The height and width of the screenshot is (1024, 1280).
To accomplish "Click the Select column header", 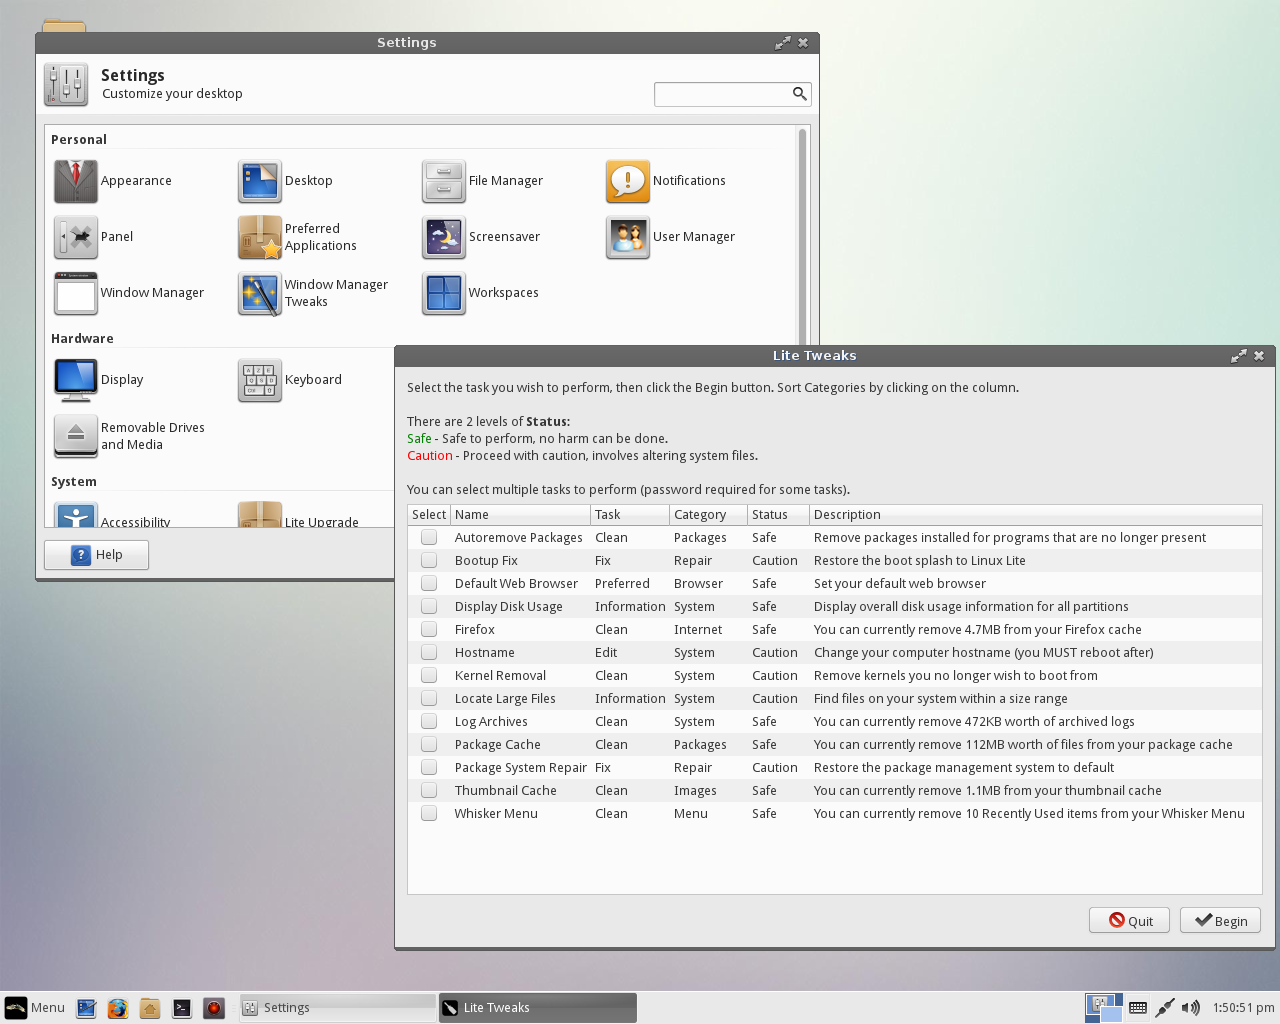I will [x=429, y=514].
